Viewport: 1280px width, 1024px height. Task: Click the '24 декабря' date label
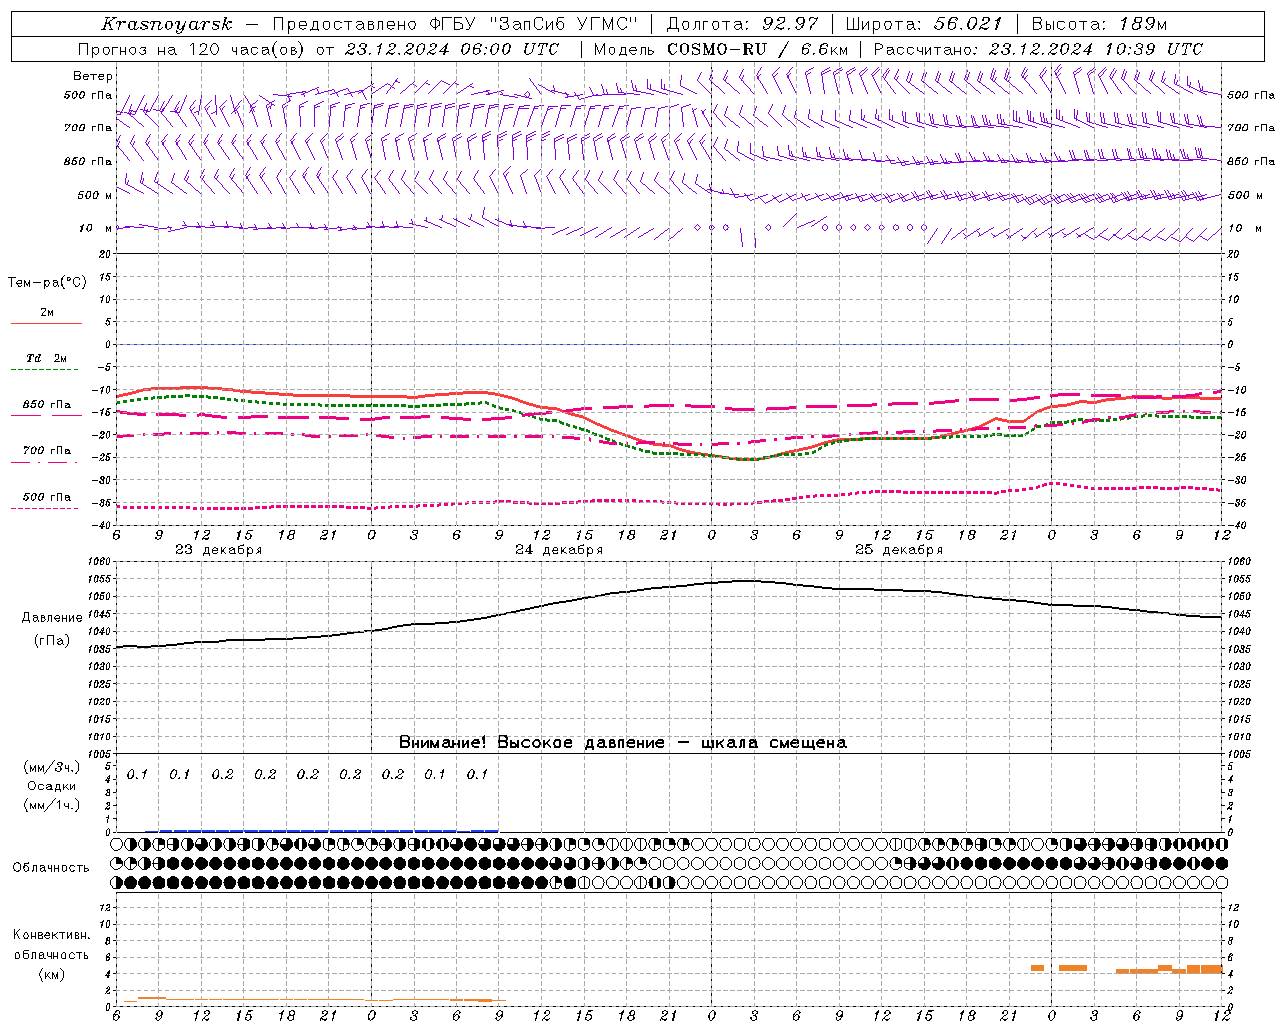click(559, 550)
